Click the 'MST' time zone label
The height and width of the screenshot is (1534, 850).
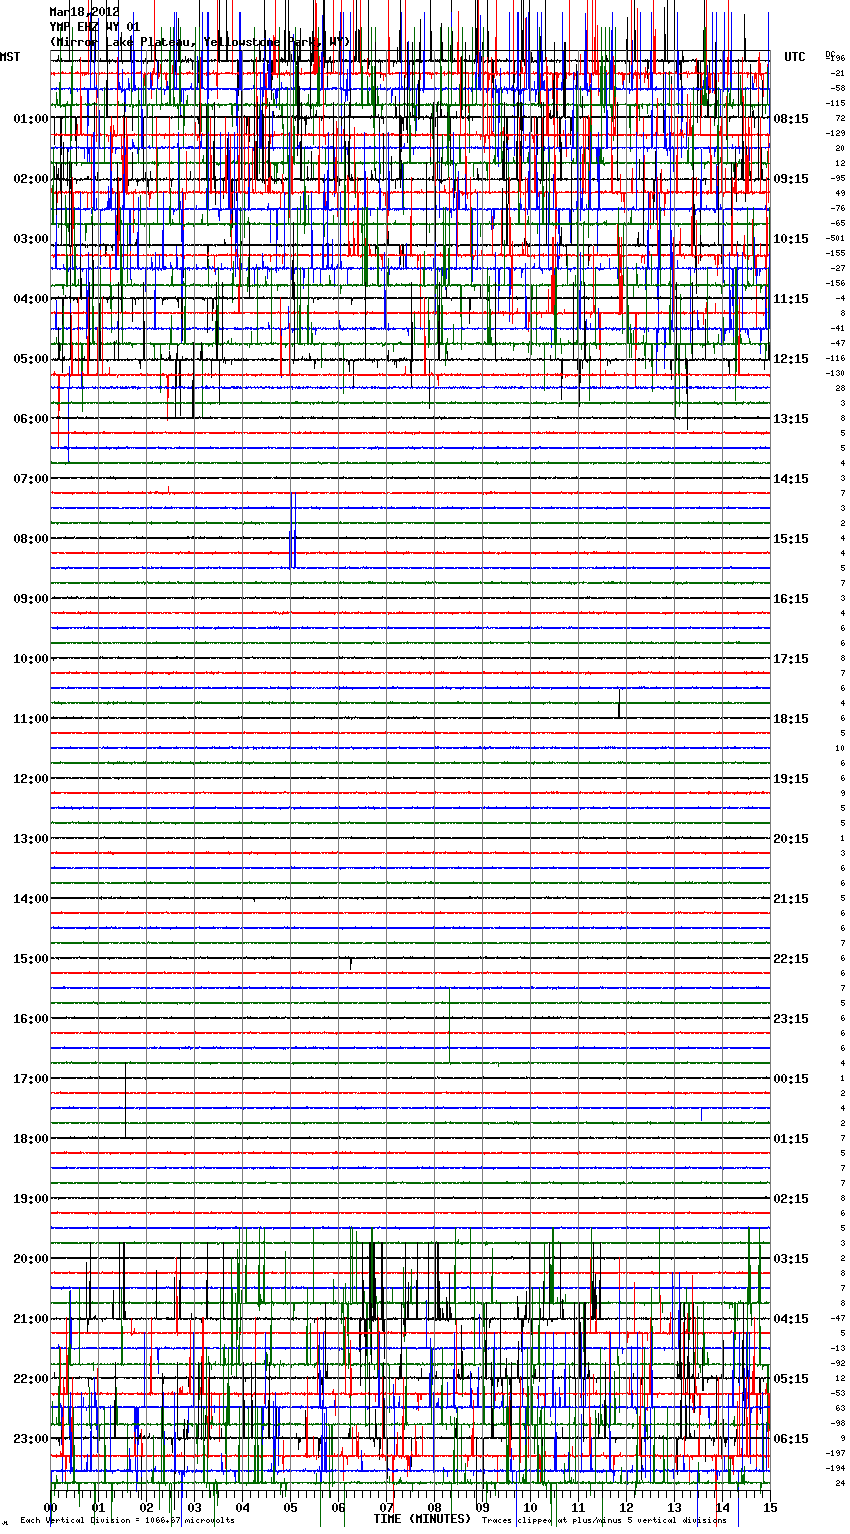tap(10, 57)
